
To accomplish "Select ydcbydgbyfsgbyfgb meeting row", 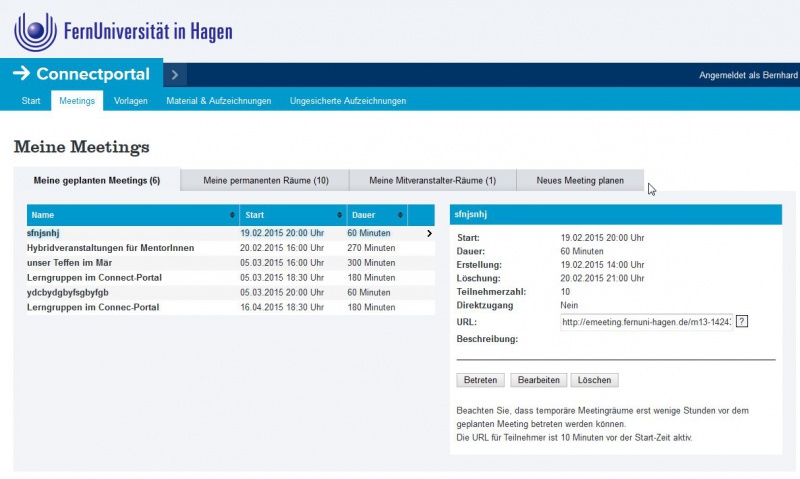I will point(231,292).
